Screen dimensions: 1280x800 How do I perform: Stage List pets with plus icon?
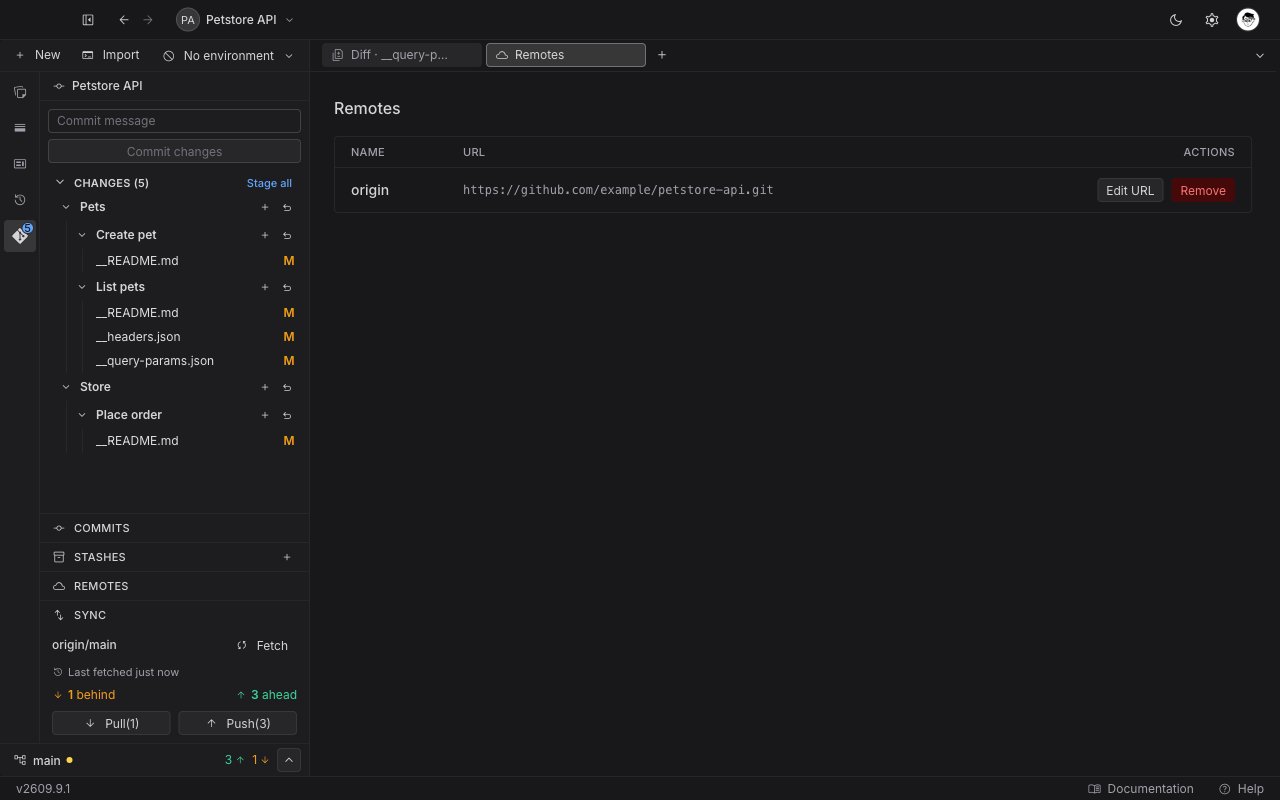[x=265, y=287]
